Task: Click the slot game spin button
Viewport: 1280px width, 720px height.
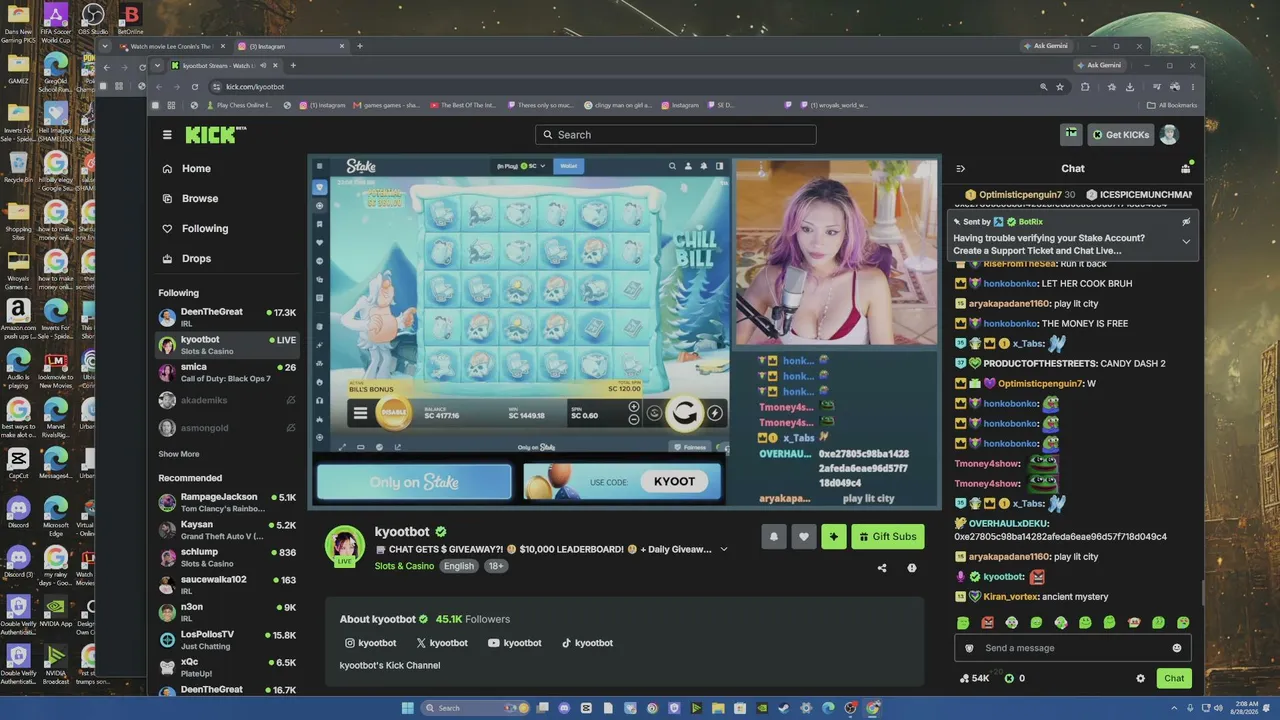Action: tap(685, 413)
